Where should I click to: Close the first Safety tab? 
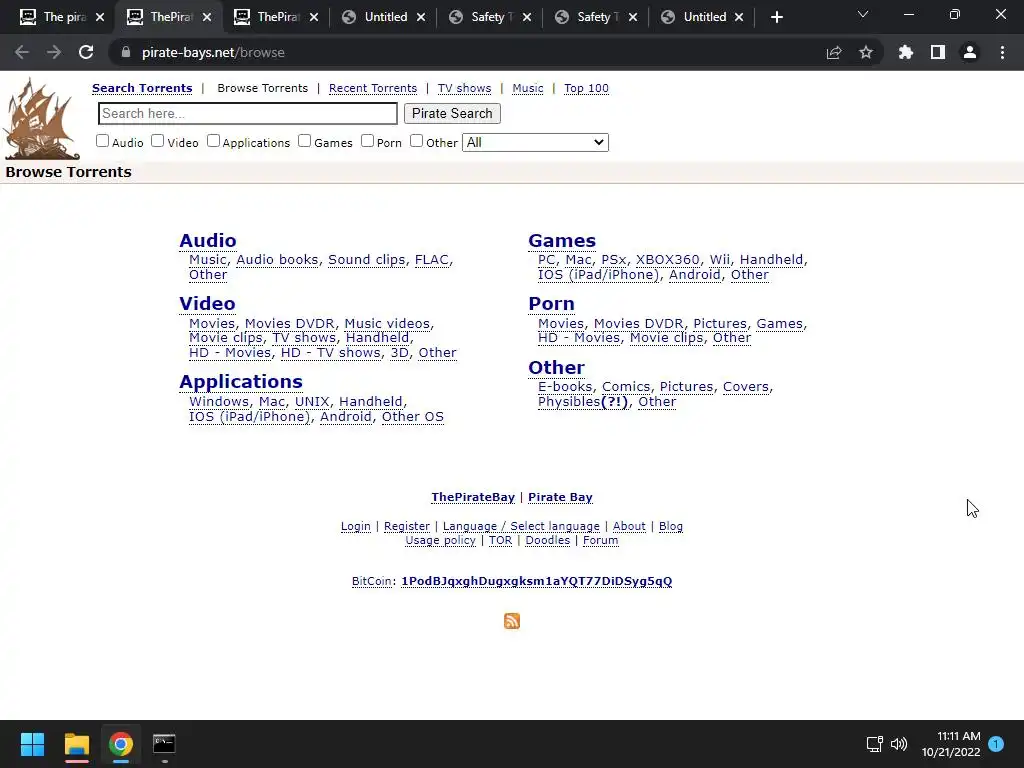[x=527, y=17]
